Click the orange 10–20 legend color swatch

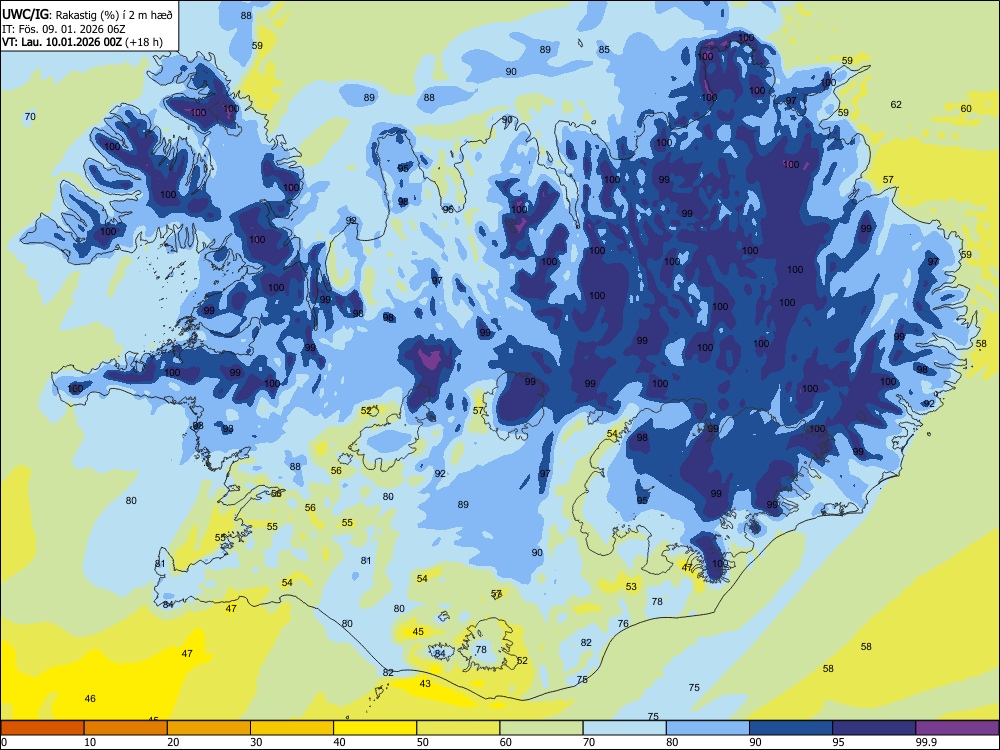point(126,728)
